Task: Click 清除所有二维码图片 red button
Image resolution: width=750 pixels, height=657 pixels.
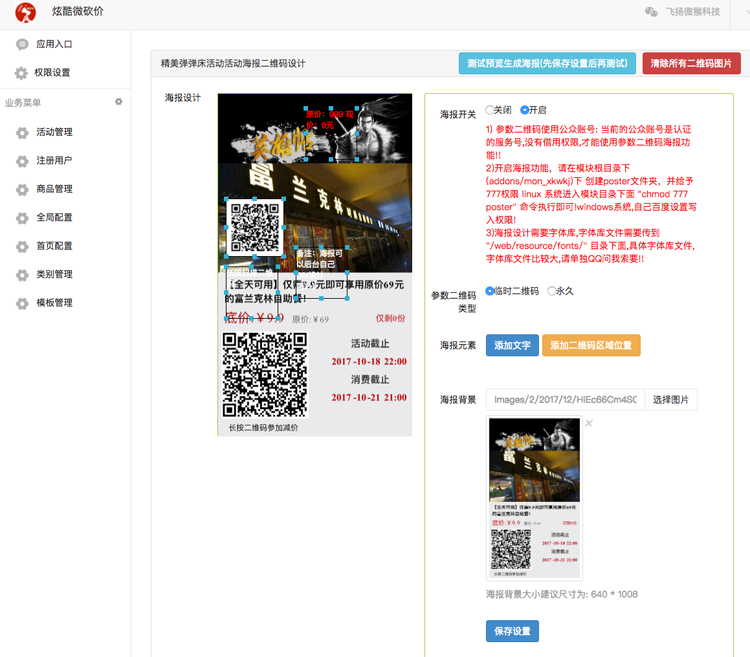Action: click(691, 64)
